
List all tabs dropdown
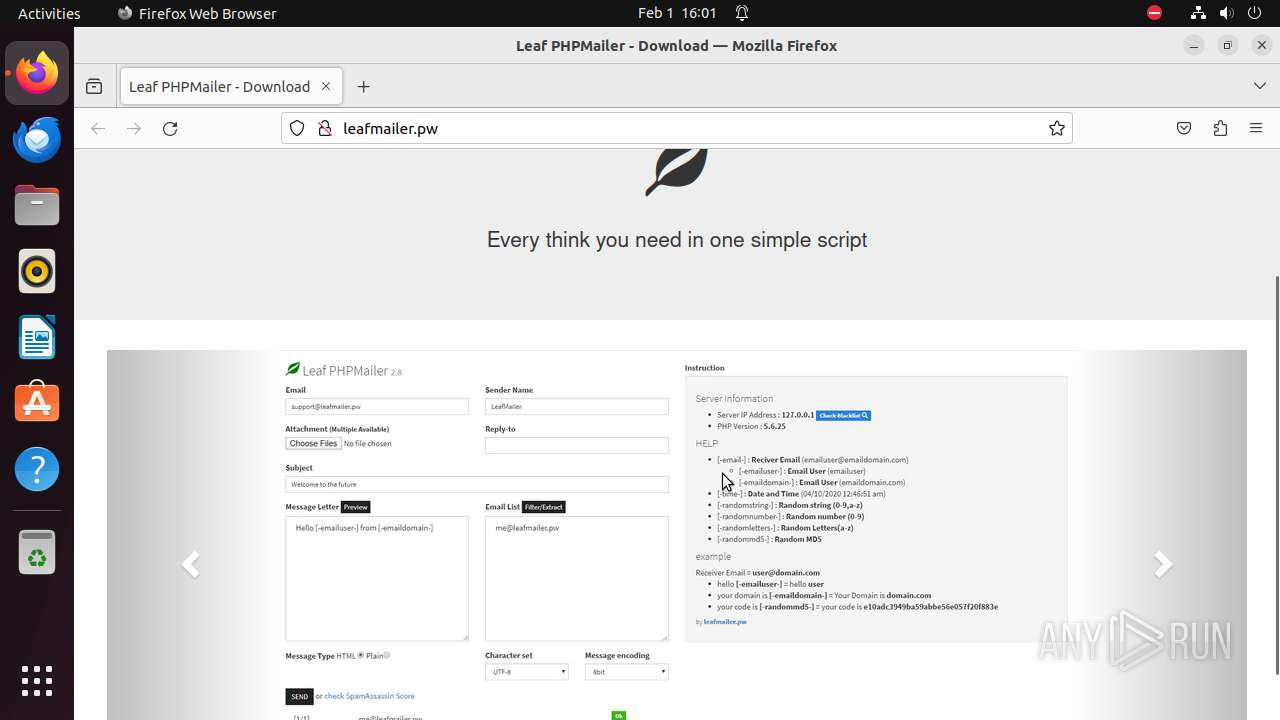point(1260,87)
